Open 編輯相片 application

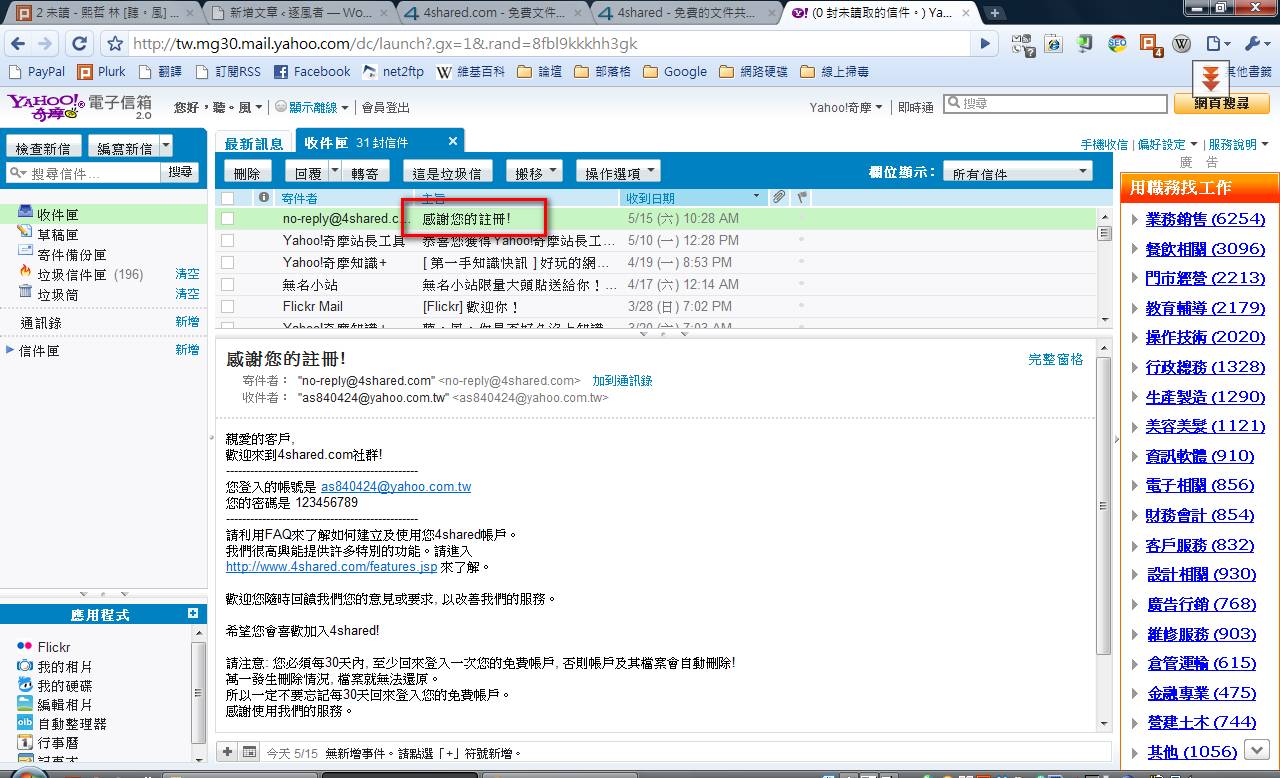point(55,704)
